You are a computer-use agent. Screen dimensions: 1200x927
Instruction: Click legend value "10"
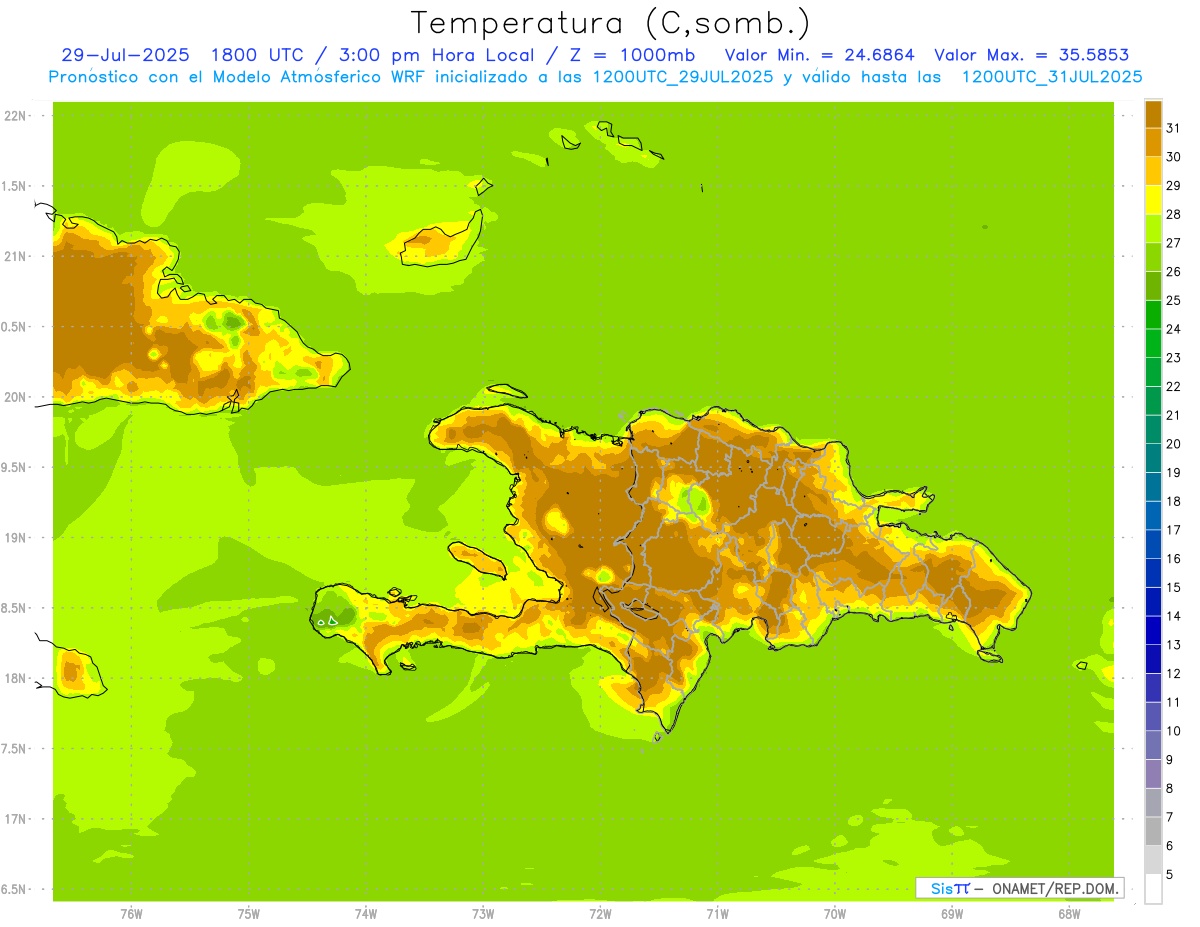(x=1173, y=731)
